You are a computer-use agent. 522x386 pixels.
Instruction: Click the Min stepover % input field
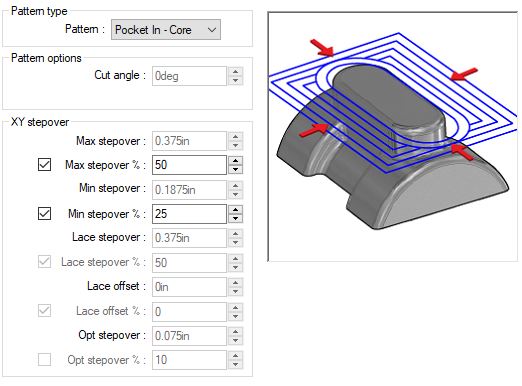click(189, 214)
